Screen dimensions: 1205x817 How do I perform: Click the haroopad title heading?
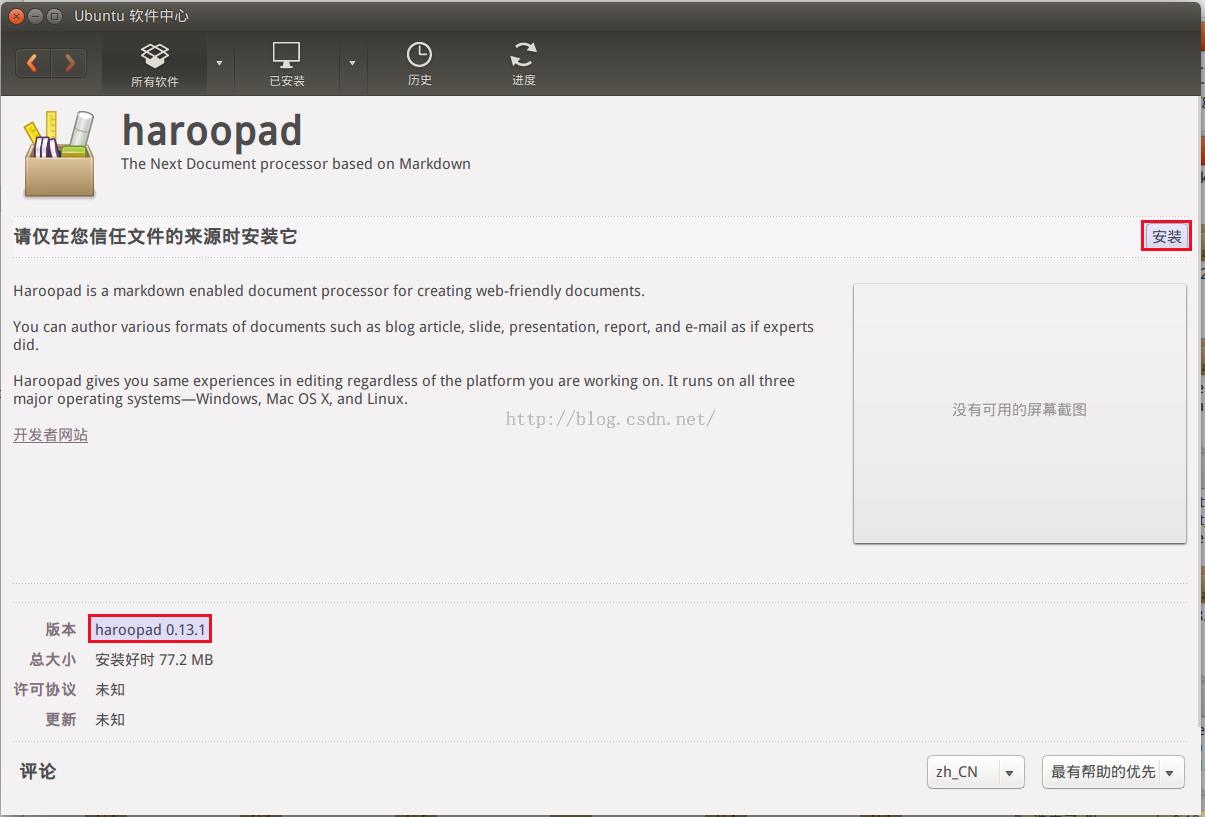212,131
